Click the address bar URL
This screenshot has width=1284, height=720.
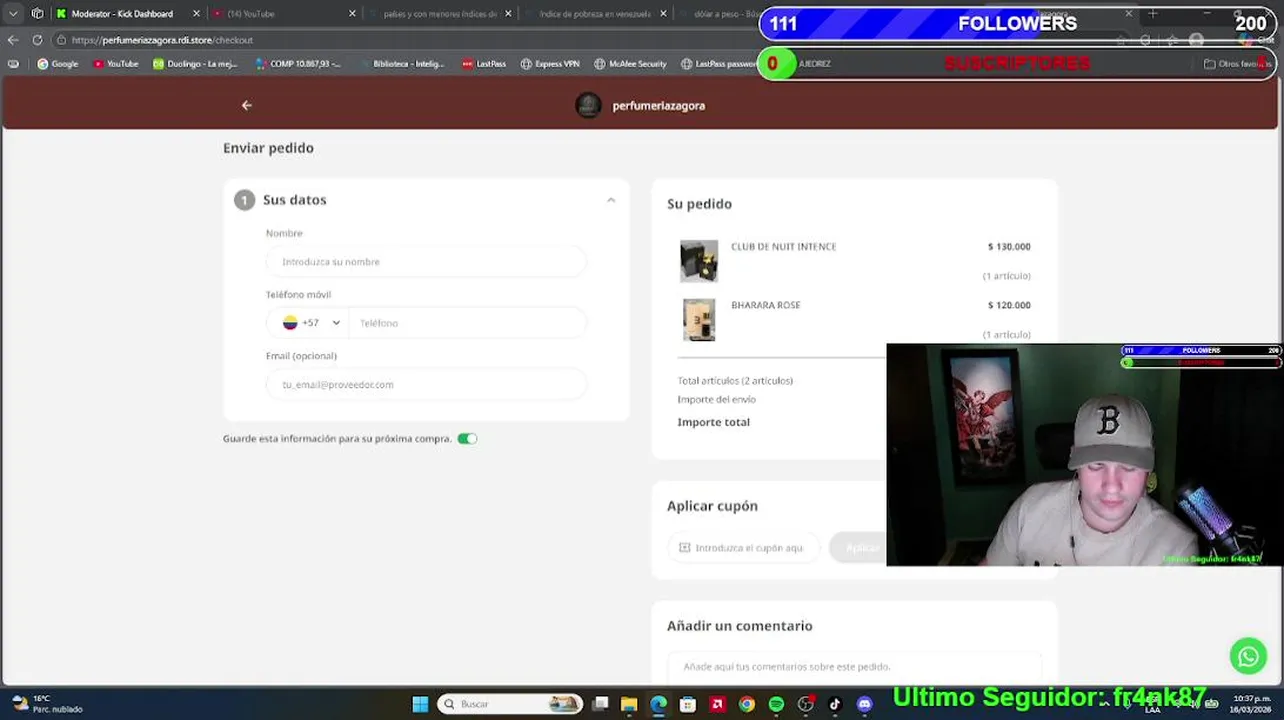[162, 40]
